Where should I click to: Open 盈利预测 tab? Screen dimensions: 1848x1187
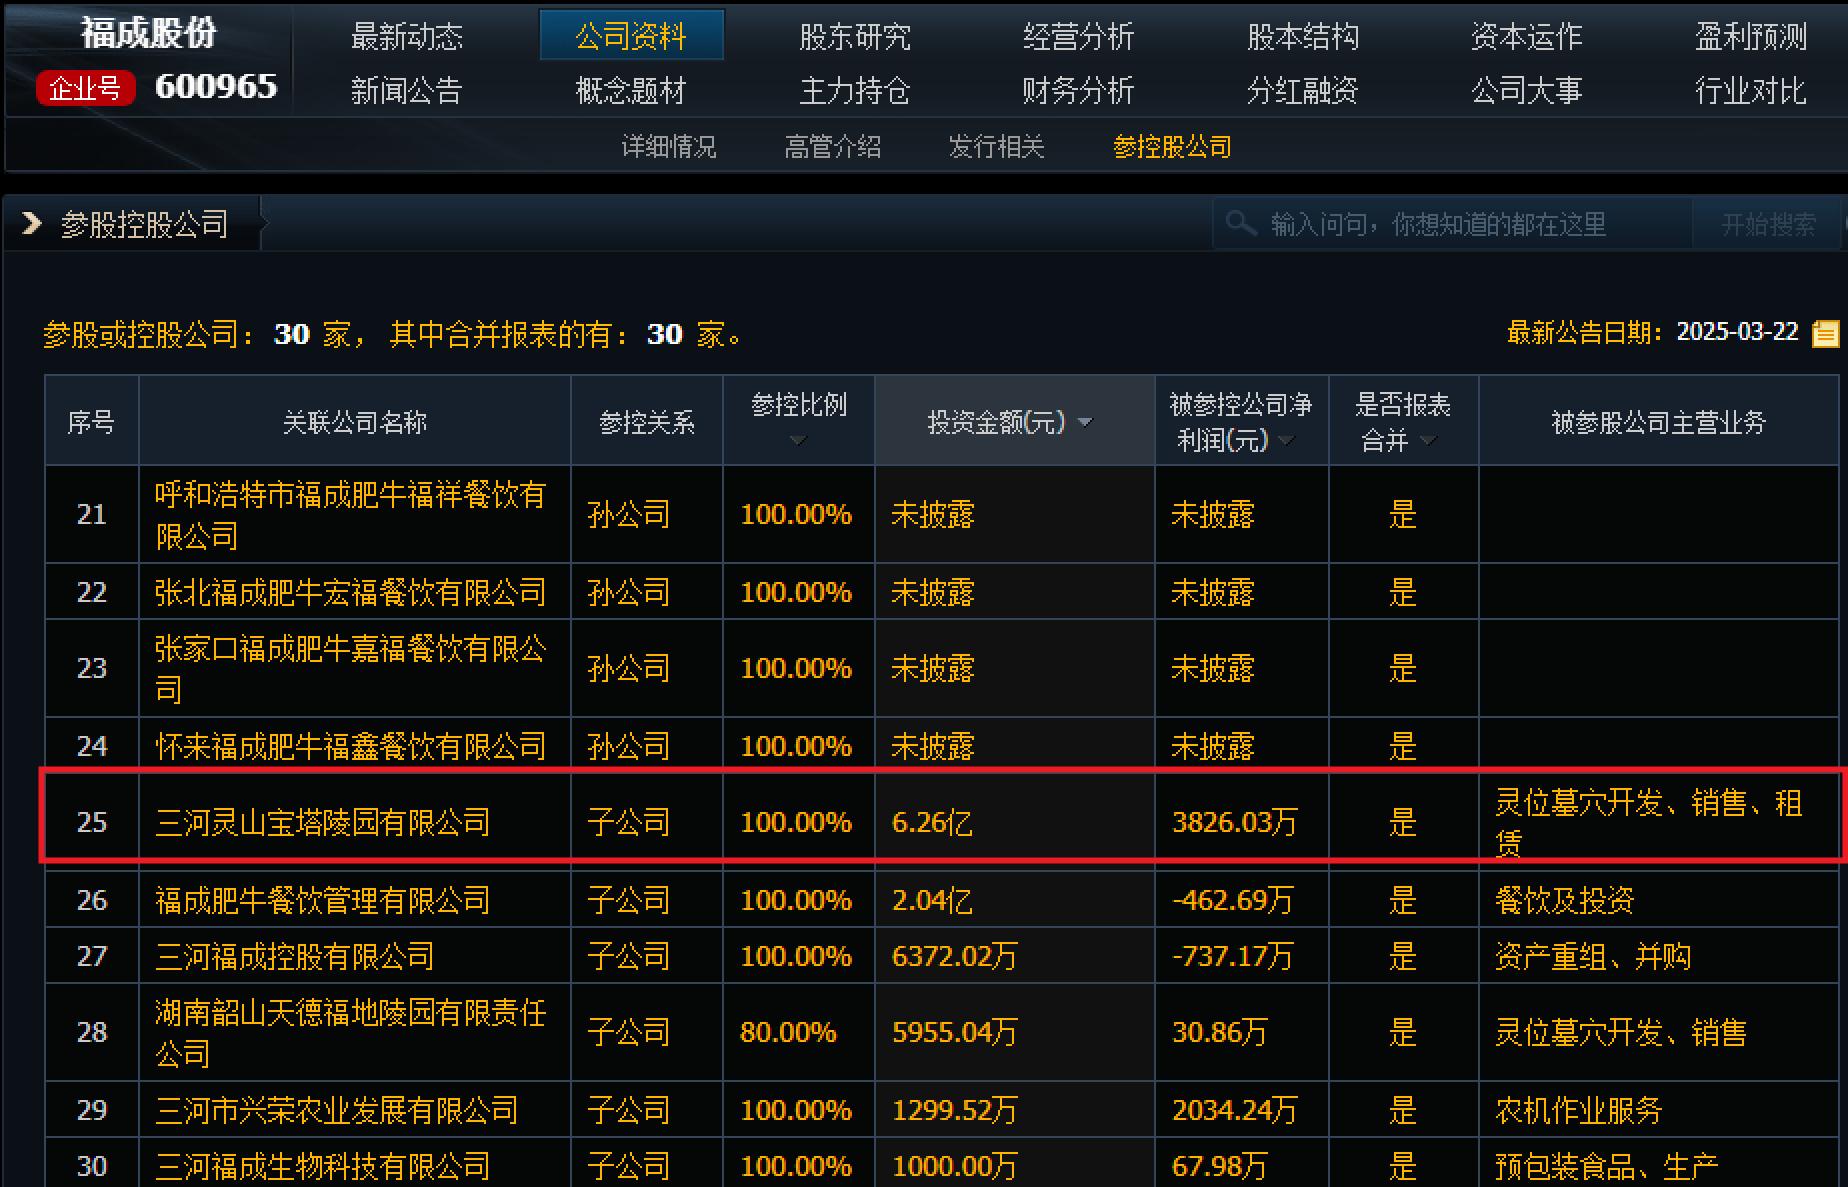coord(1751,37)
